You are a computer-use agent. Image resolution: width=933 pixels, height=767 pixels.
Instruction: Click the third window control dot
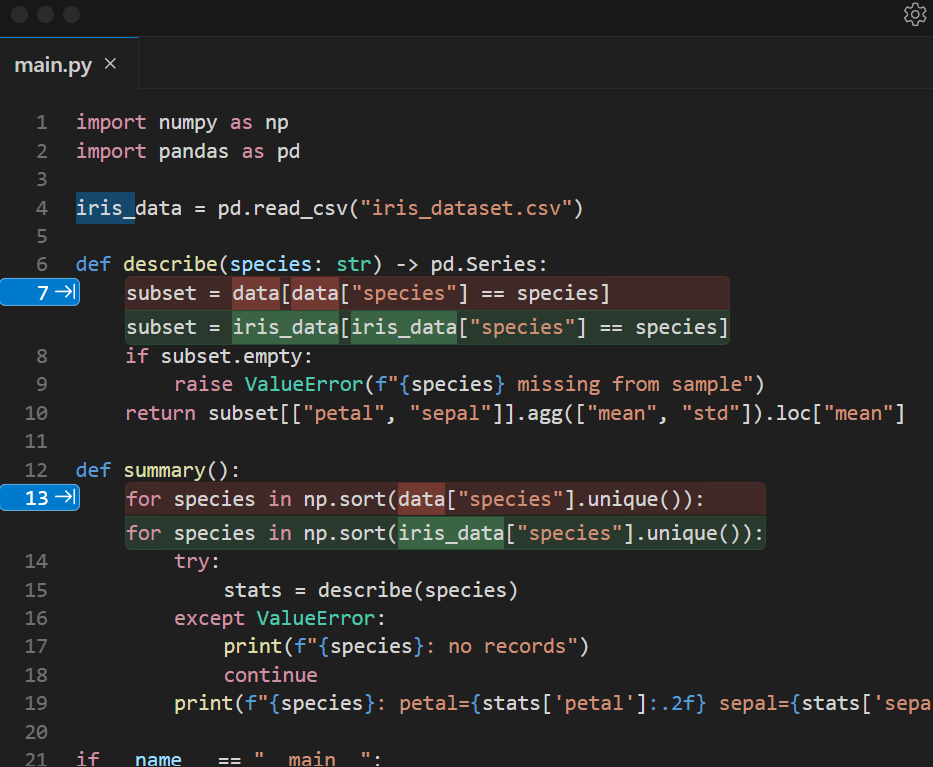click(x=71, y=14)
